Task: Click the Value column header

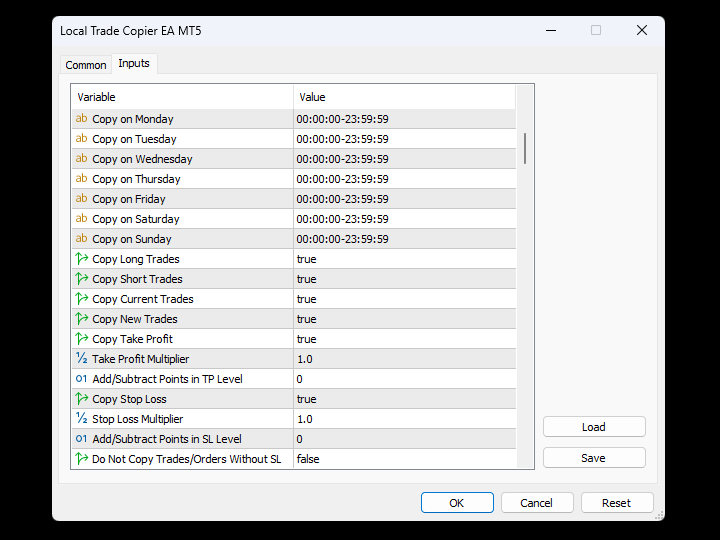Action: point(405,97)
